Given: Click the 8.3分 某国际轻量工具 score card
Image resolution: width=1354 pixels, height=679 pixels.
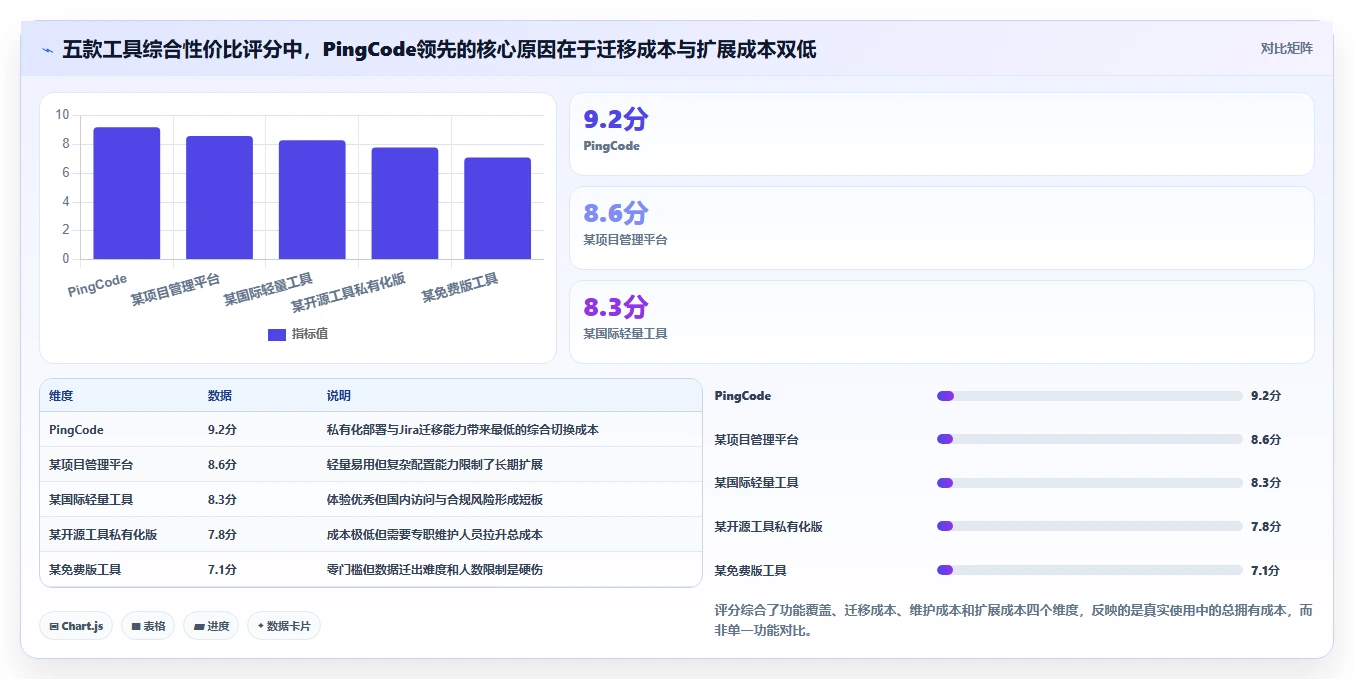Looking at the screenshot, I should click(x=941, y=322).
